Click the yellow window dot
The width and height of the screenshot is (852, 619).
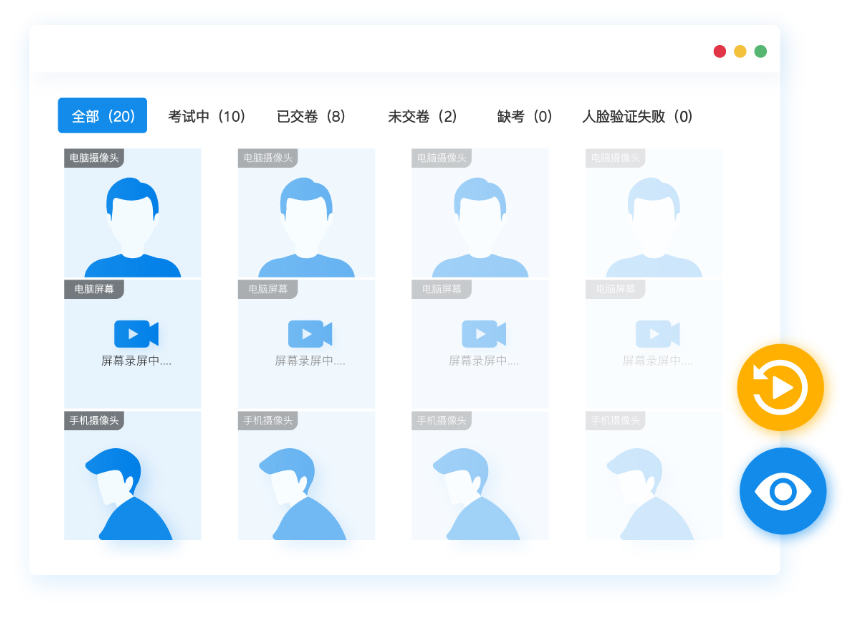tap(740, 51)
